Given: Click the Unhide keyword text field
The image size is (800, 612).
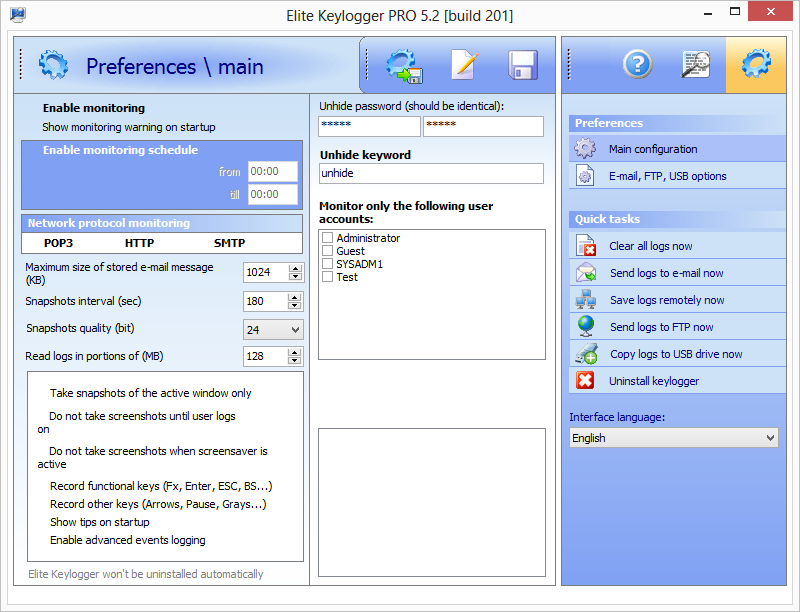Looking at the screenshot, I should [x=430, y=173].
